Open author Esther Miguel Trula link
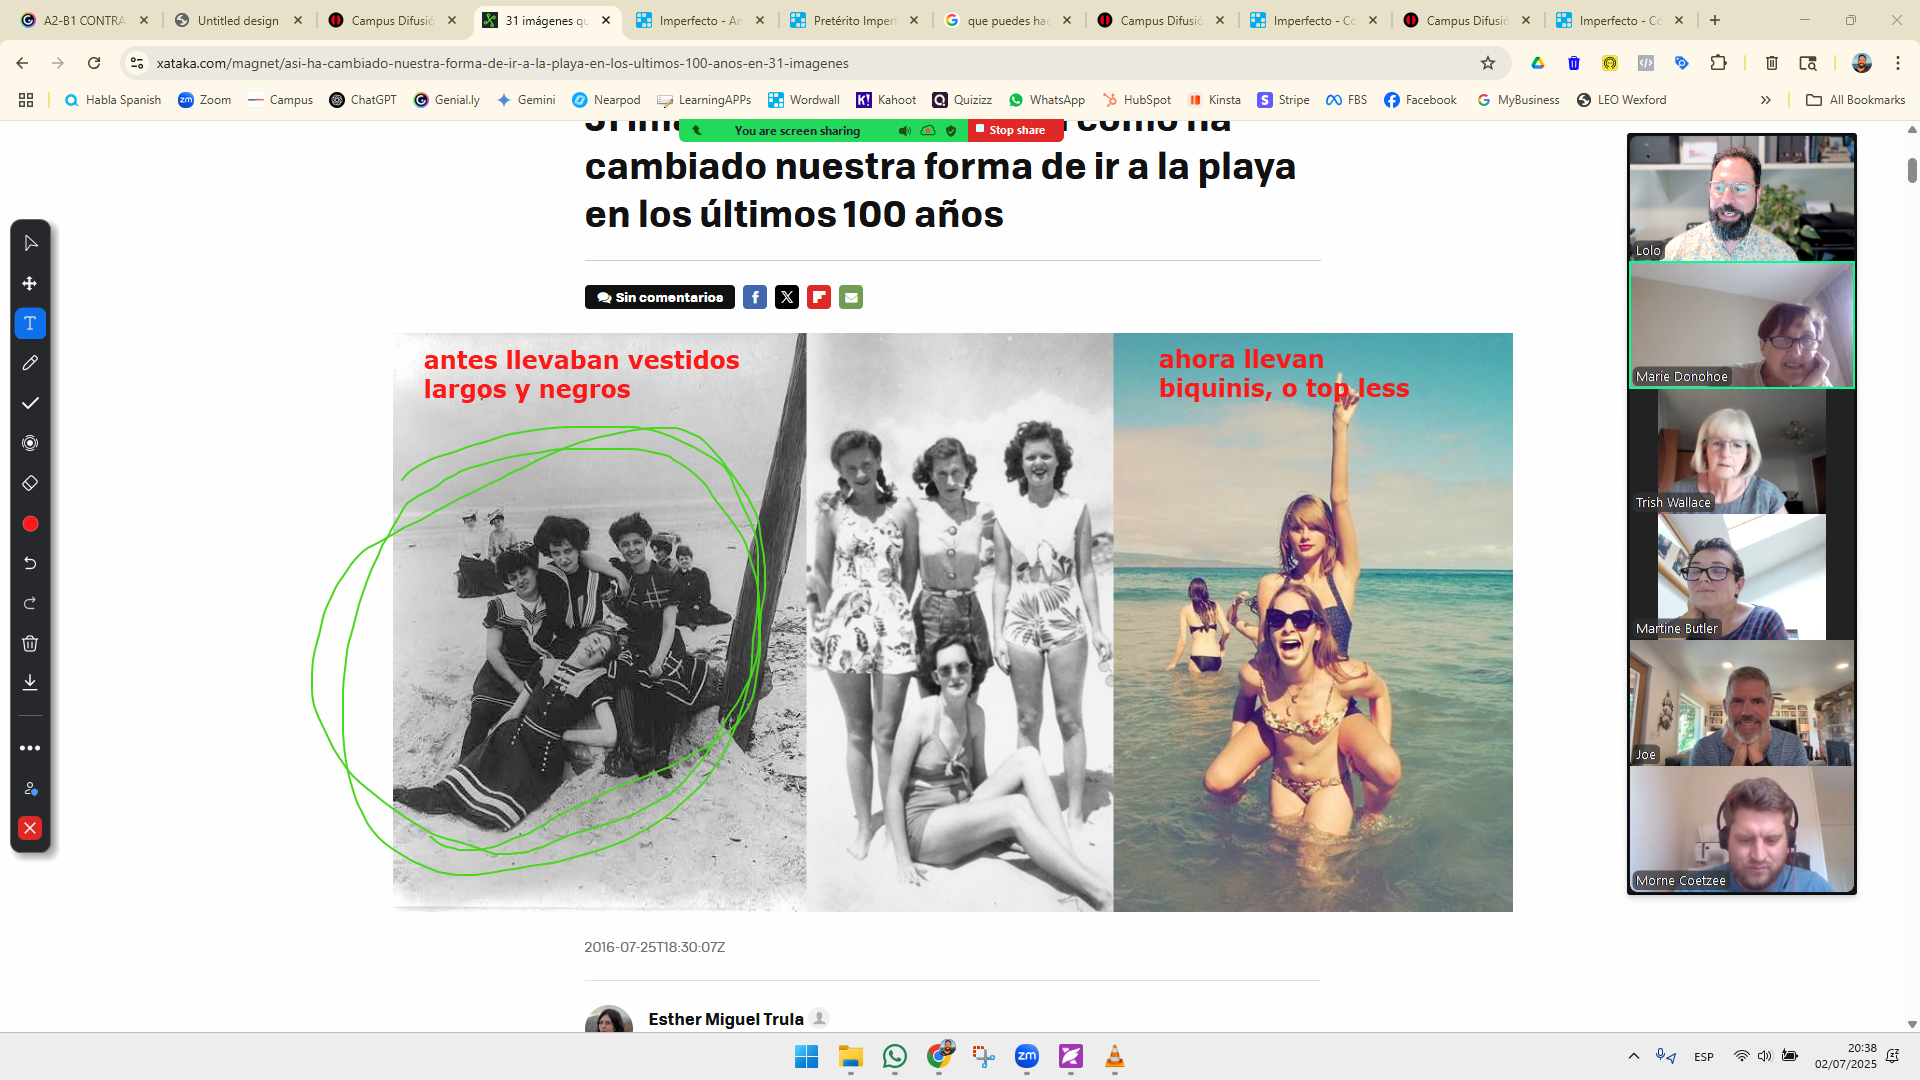The width and height of the screenshot is (1920, 1080). pos(726,1019)
